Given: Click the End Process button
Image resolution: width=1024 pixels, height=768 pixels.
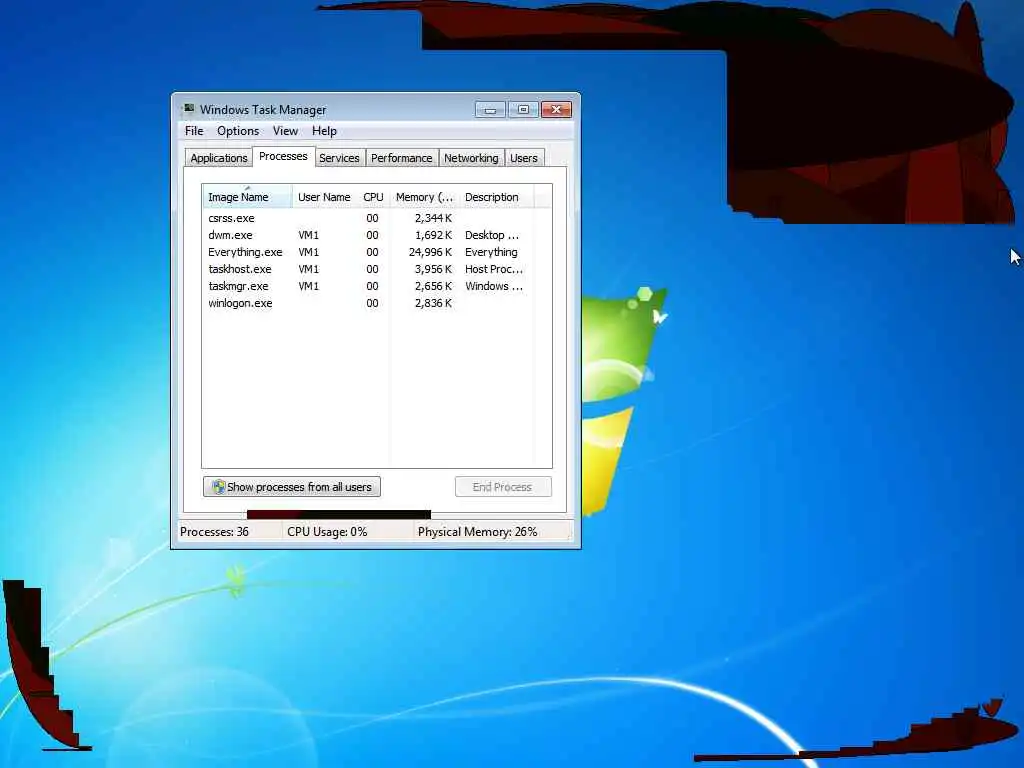Looking at the screenshot, I should (503, 487).
